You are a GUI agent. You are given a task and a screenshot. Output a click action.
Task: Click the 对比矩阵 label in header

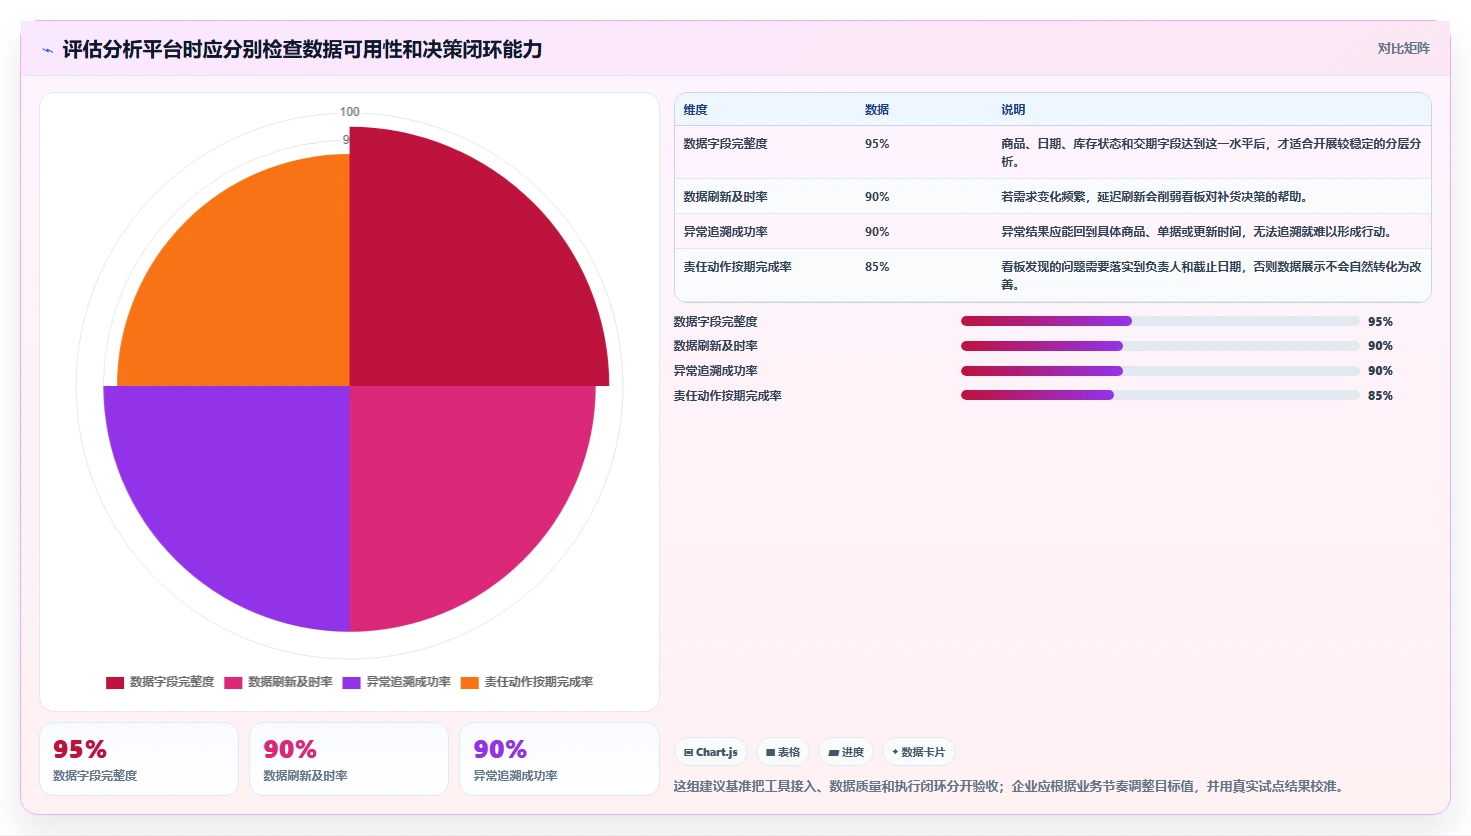(1403, 48)
